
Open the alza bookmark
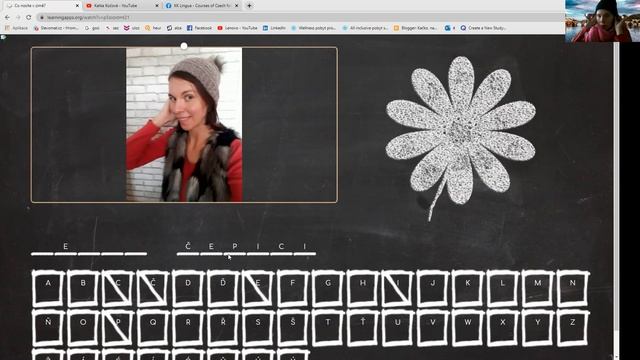pyautogui.click(x=174, y=28)
